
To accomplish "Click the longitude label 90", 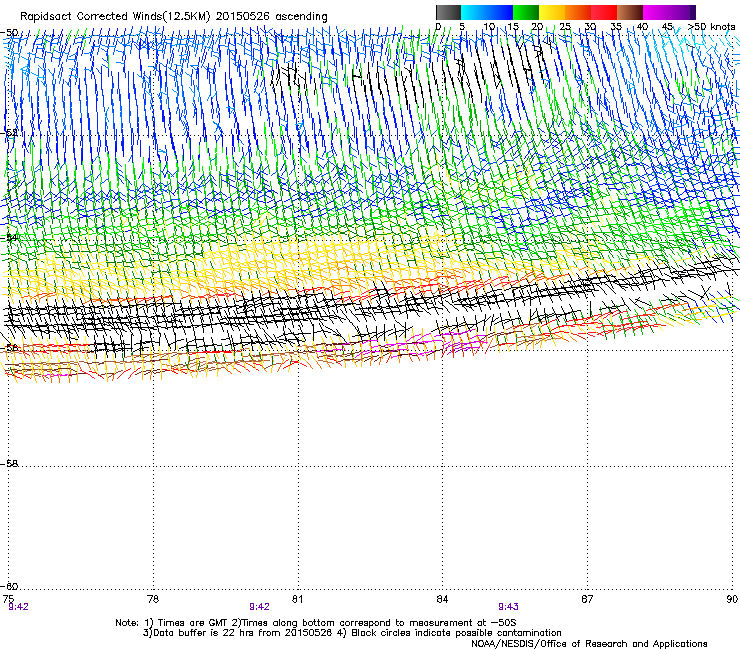I will [x=732, y=599].
